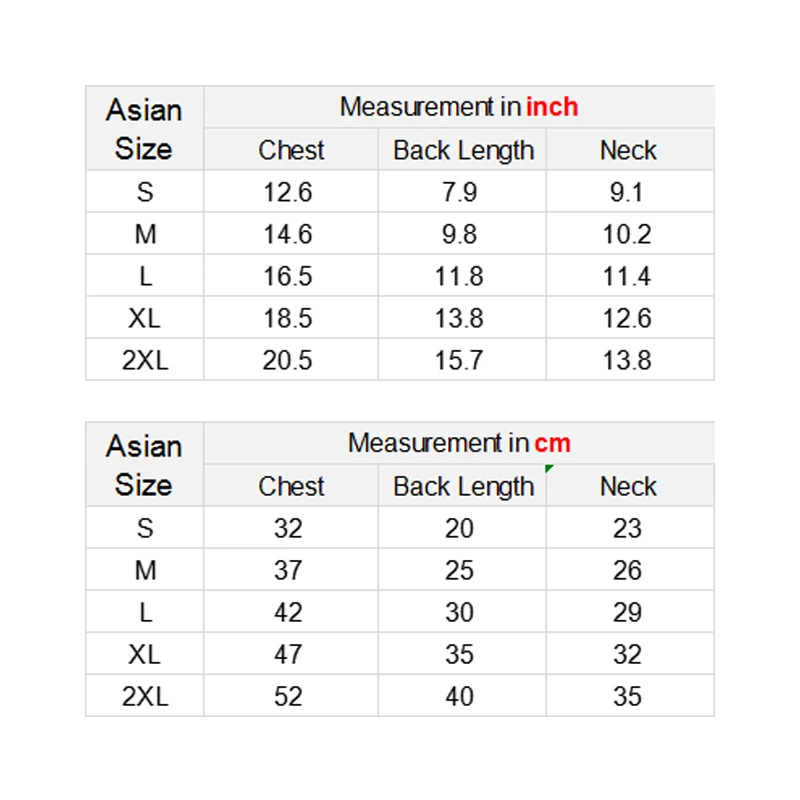Select the red "cm" unit label

pos(552,443)
